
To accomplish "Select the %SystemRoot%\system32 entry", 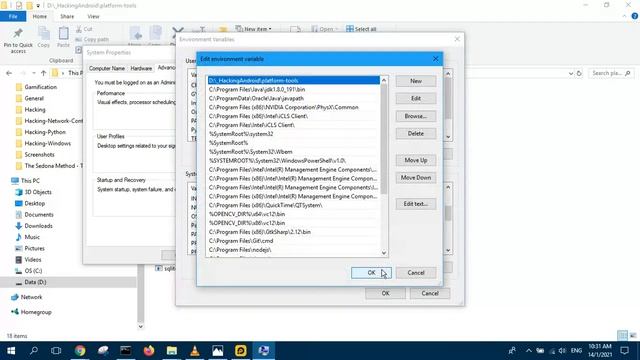I will (293, 134).
